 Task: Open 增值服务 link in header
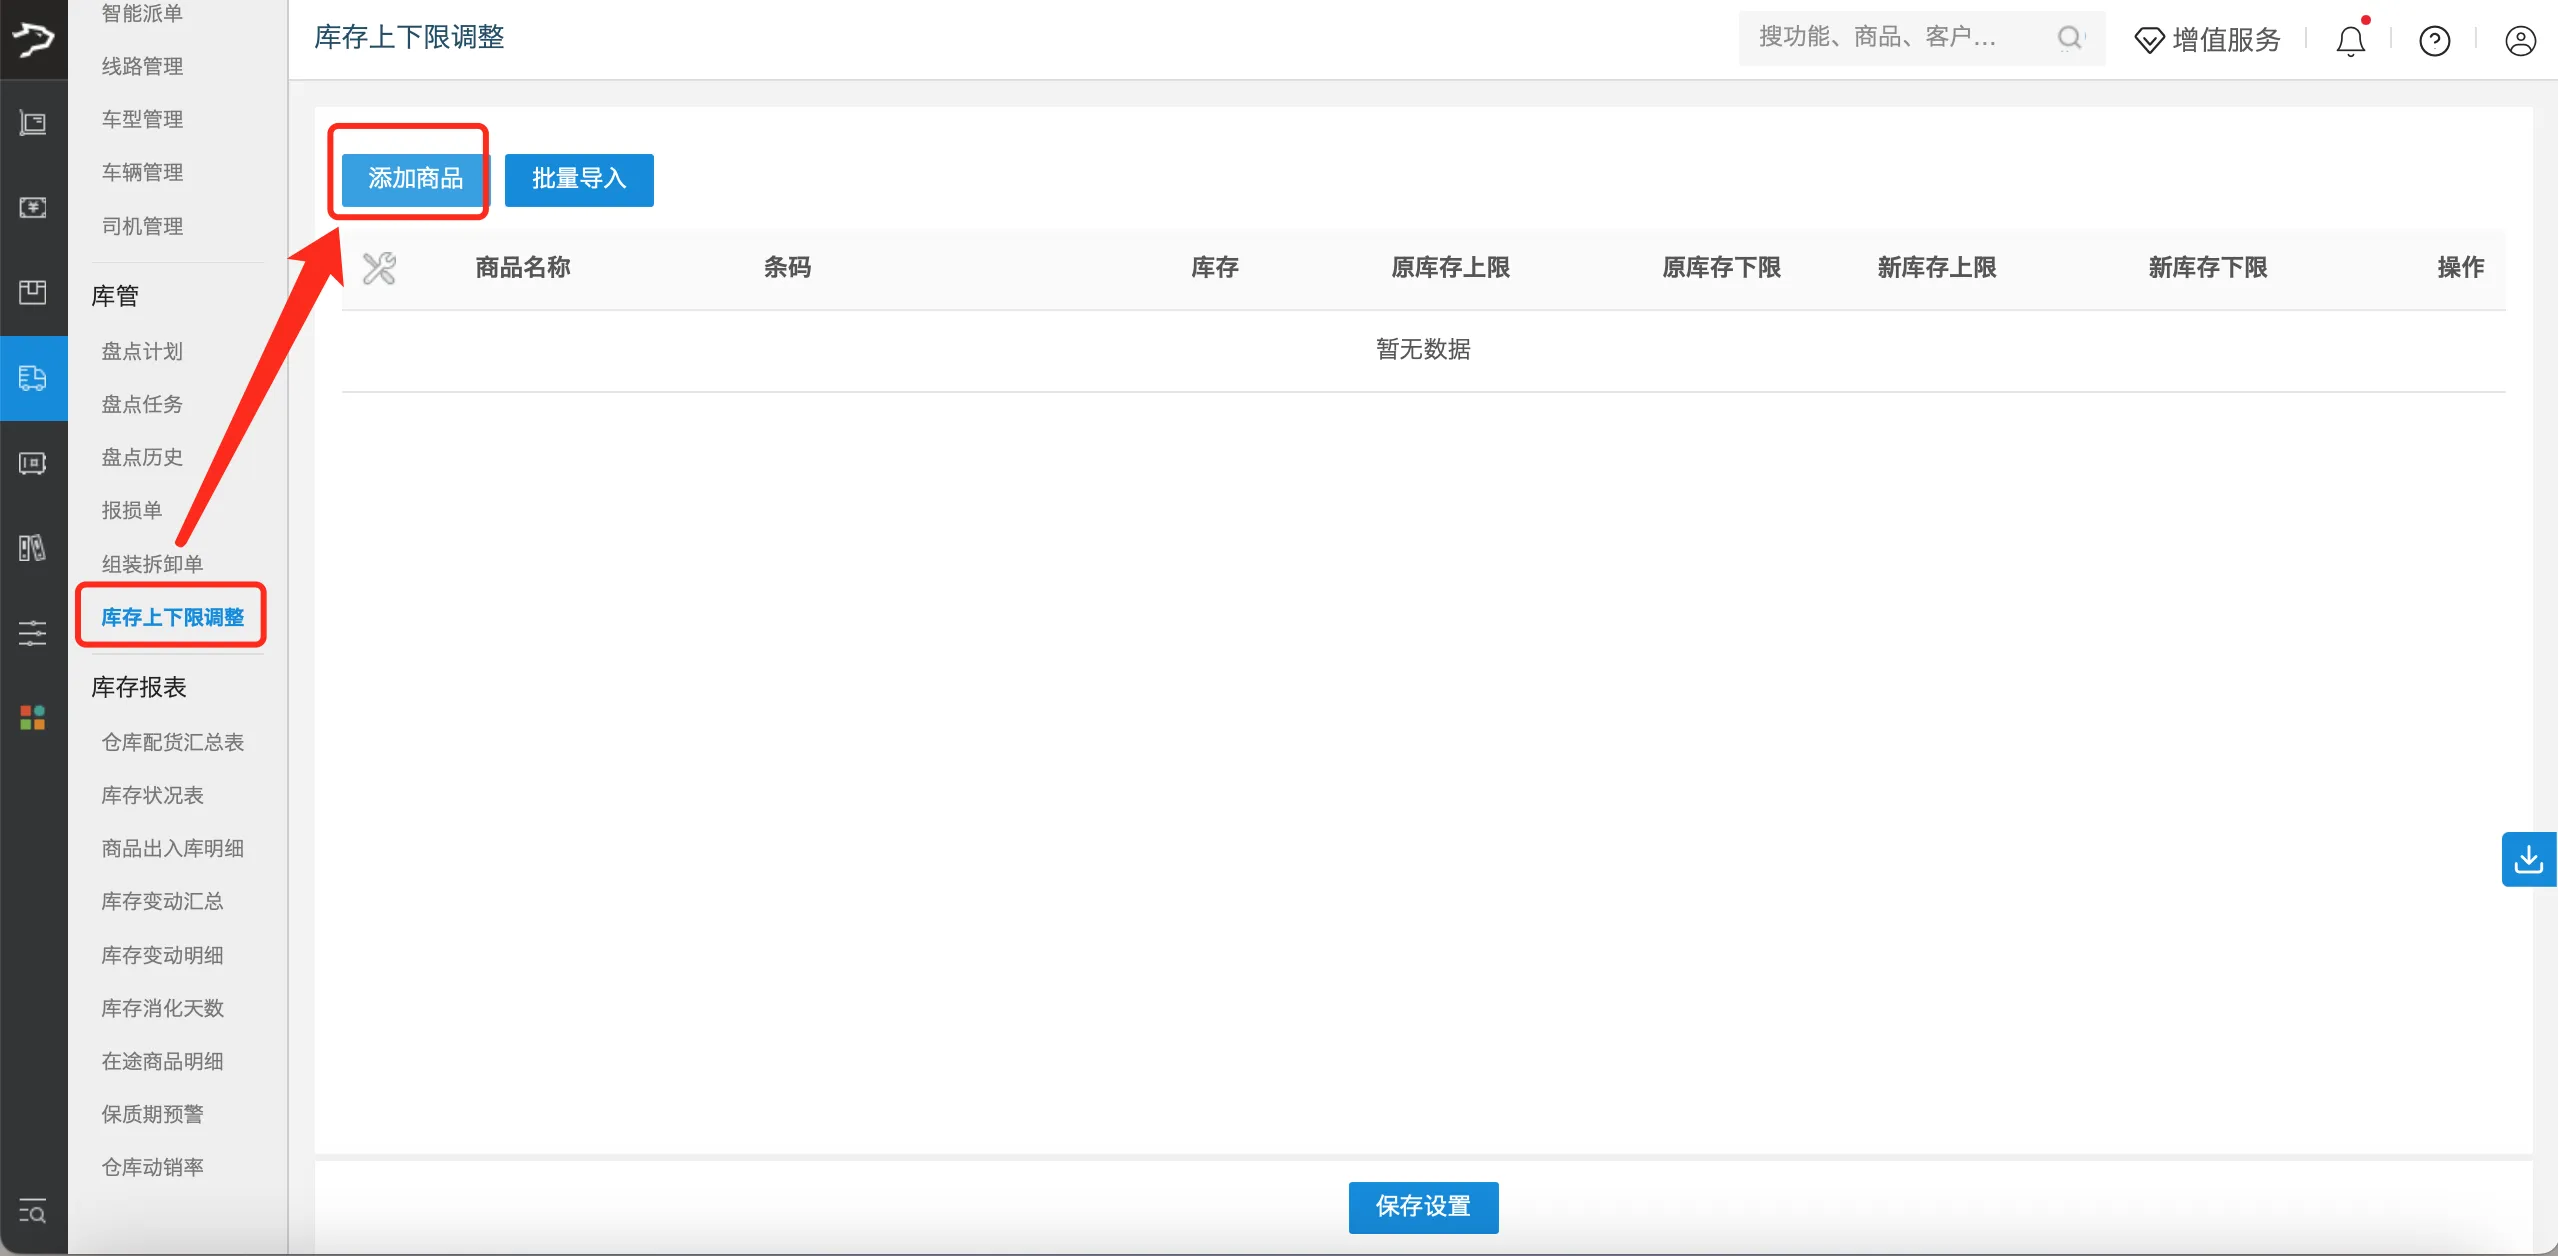pyautogui.click(x=2208, y=40)
